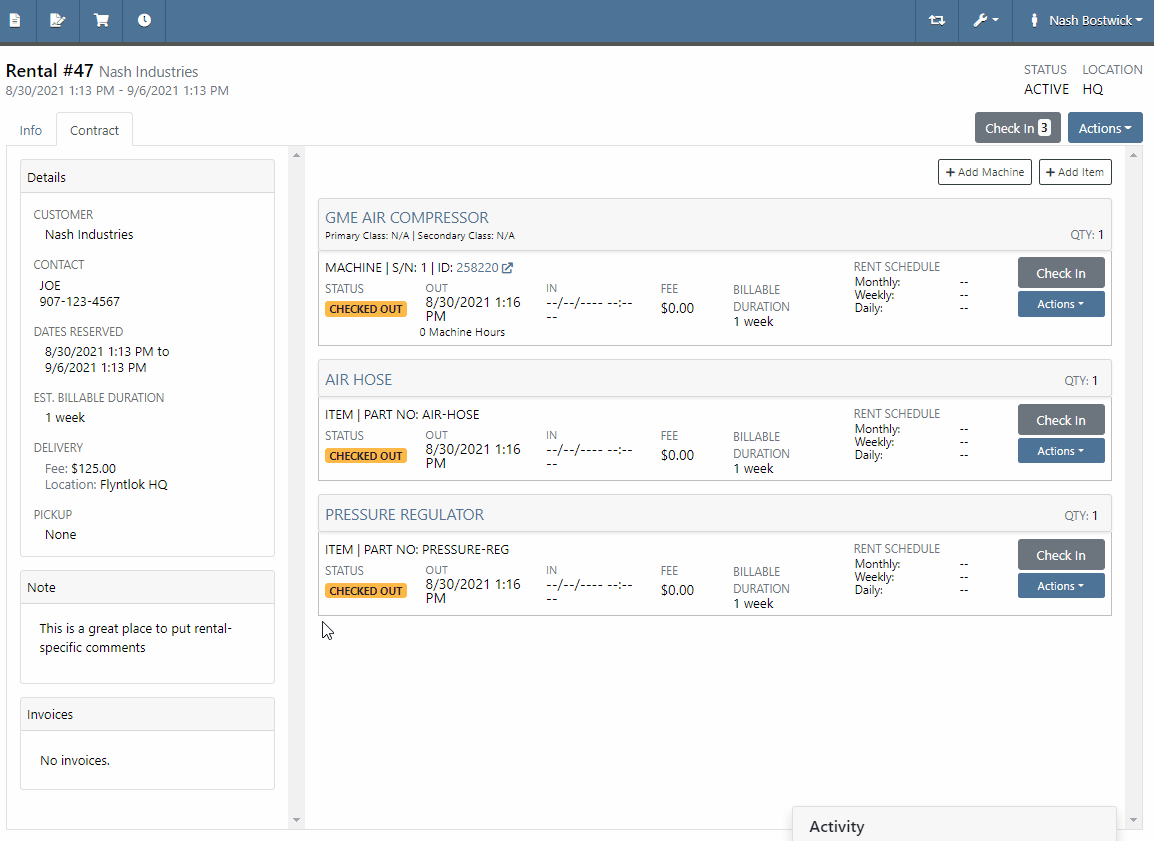Open Actions dropdown for GME Air Compressor
The width and height of the screenshot is (1154, 841).
click(1061, 304)
